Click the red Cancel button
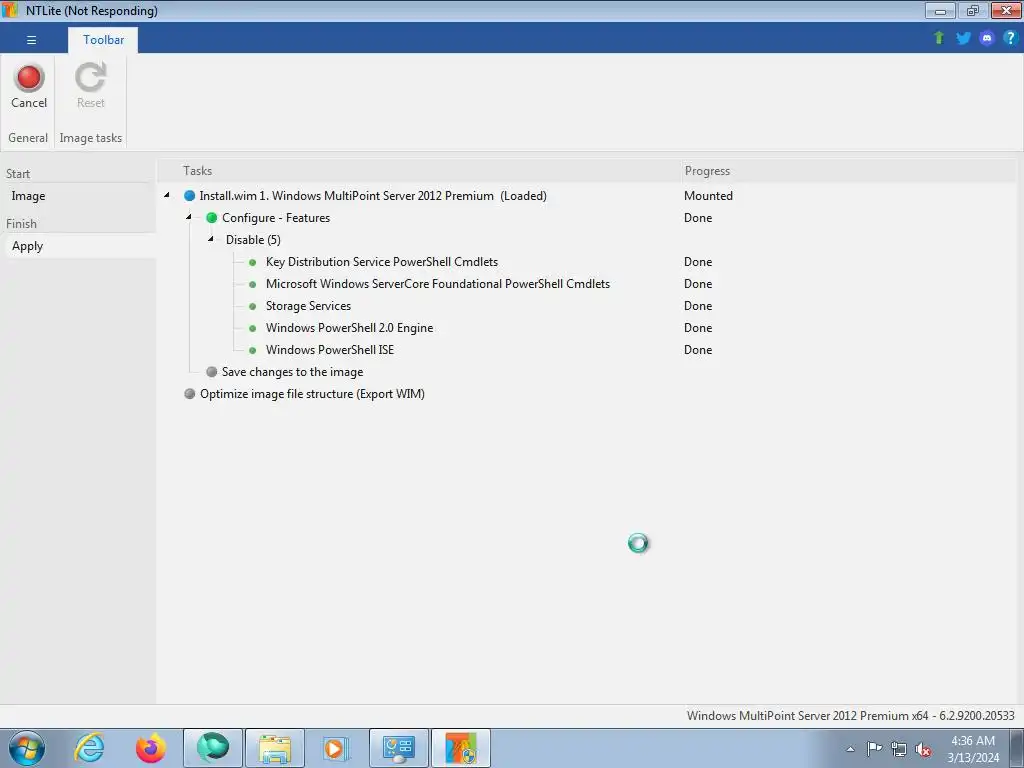This screenshot has height=768, width=1024. point(29,86)
